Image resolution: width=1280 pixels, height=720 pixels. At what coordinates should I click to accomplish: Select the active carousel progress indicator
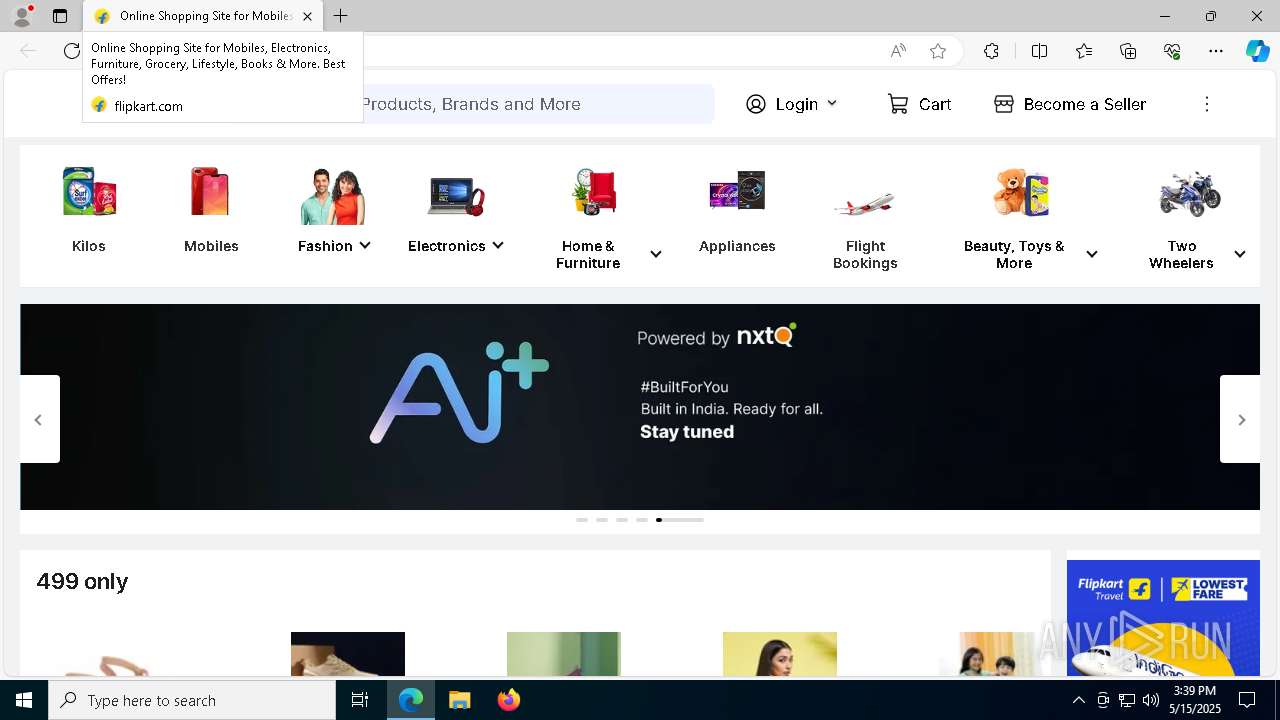(x=680, y=520)
